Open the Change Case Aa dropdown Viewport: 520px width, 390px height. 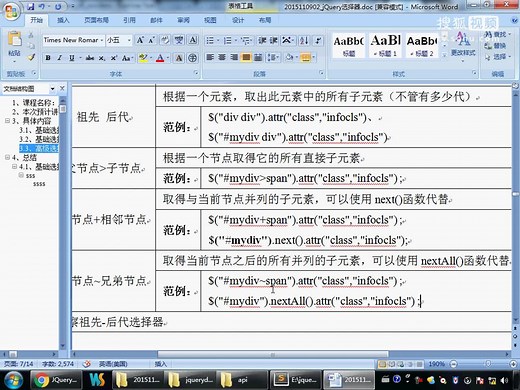pos(127,58)
